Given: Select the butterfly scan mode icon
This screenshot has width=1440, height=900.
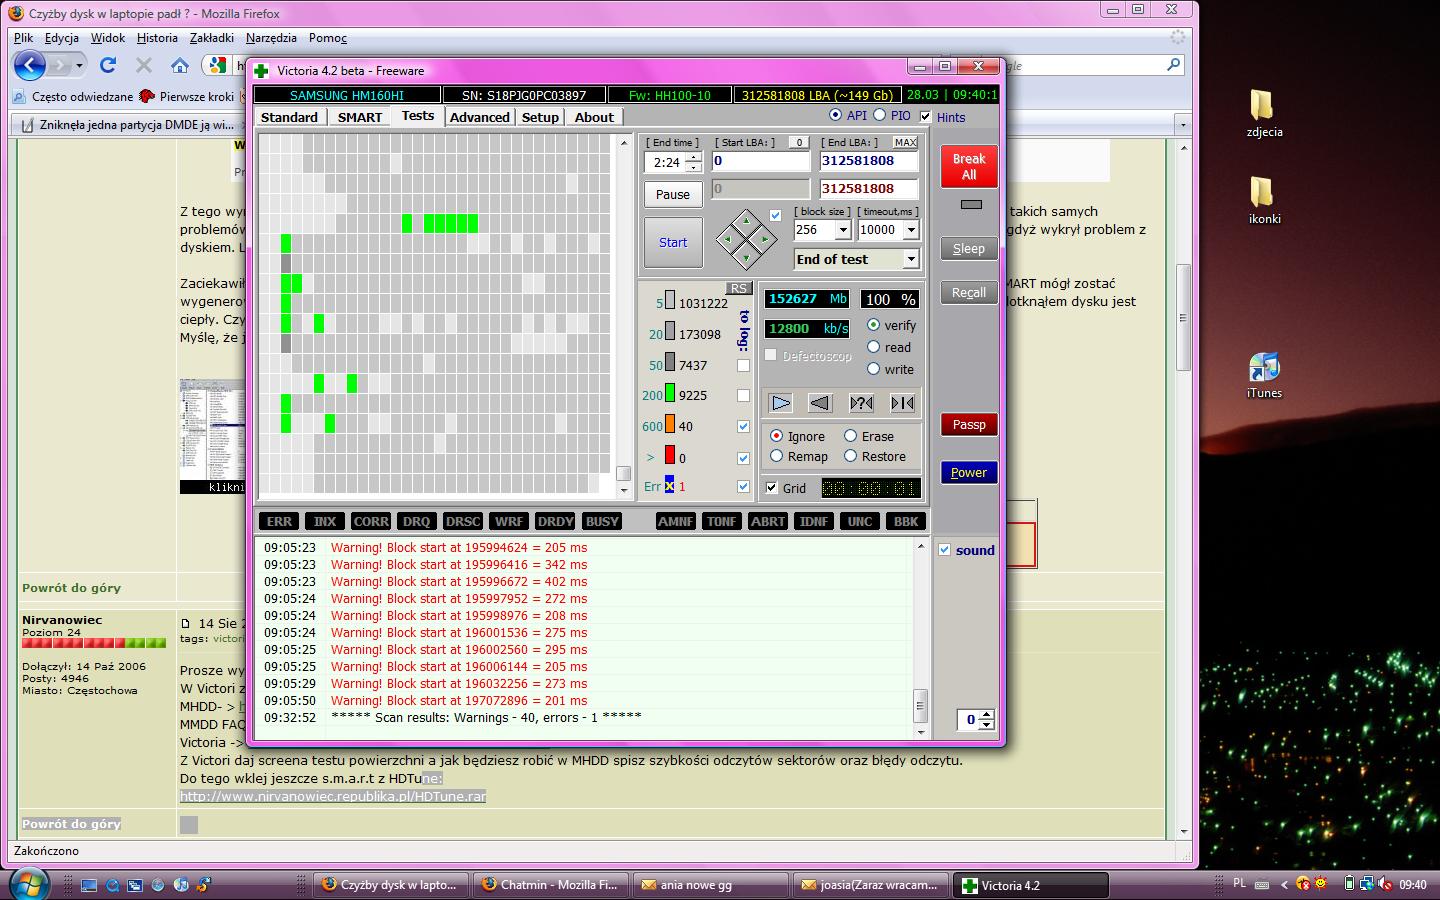Looking at the screenshot, I should 902,403.
